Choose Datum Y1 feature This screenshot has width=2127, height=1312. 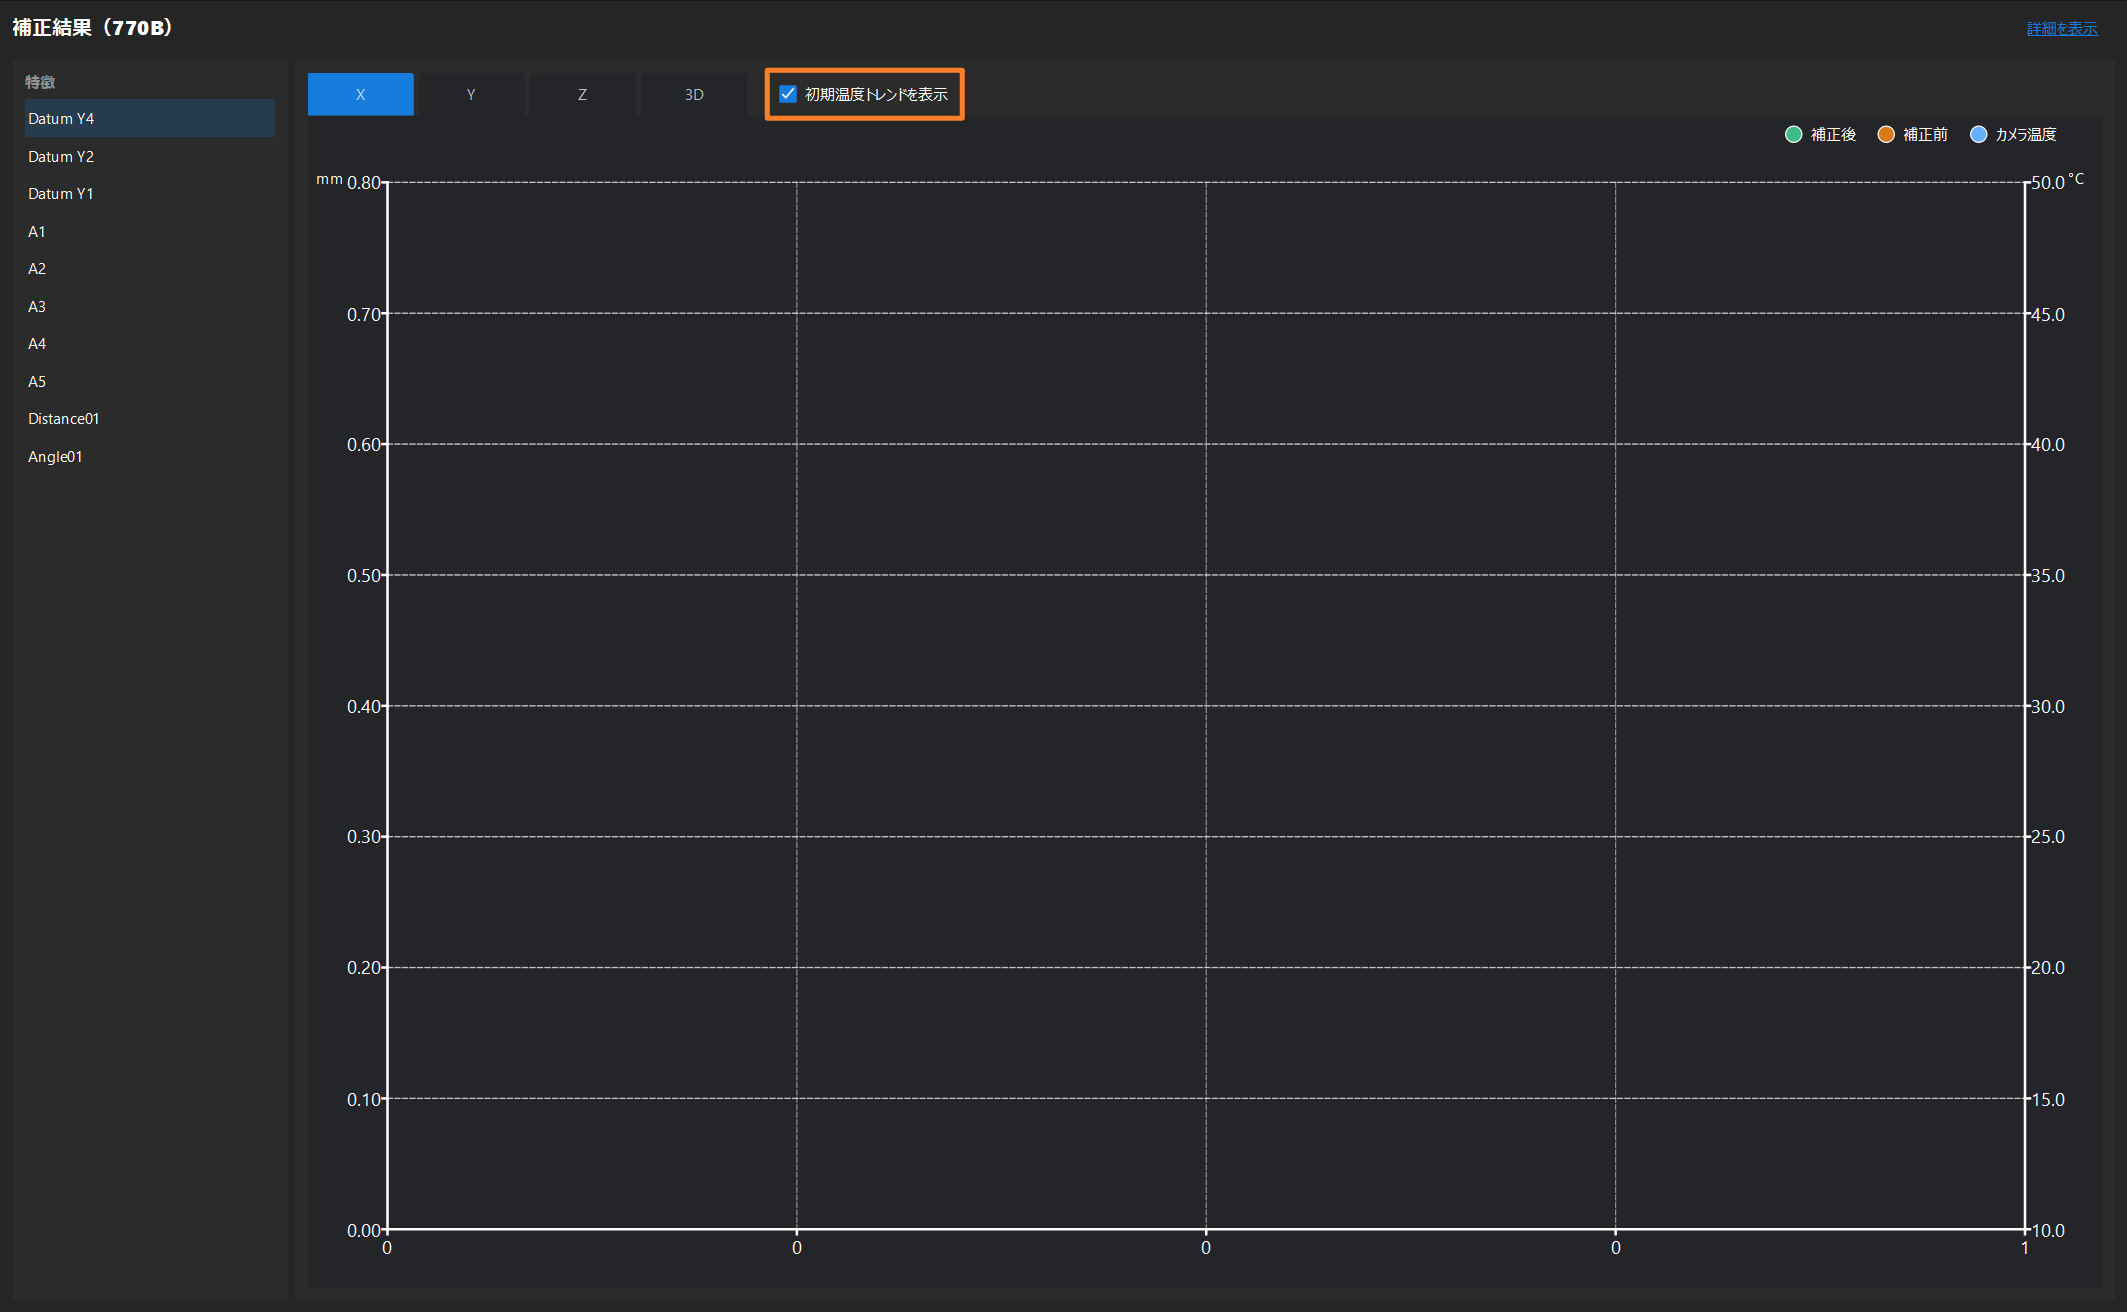pyautogui.click(x=150, y=193)
